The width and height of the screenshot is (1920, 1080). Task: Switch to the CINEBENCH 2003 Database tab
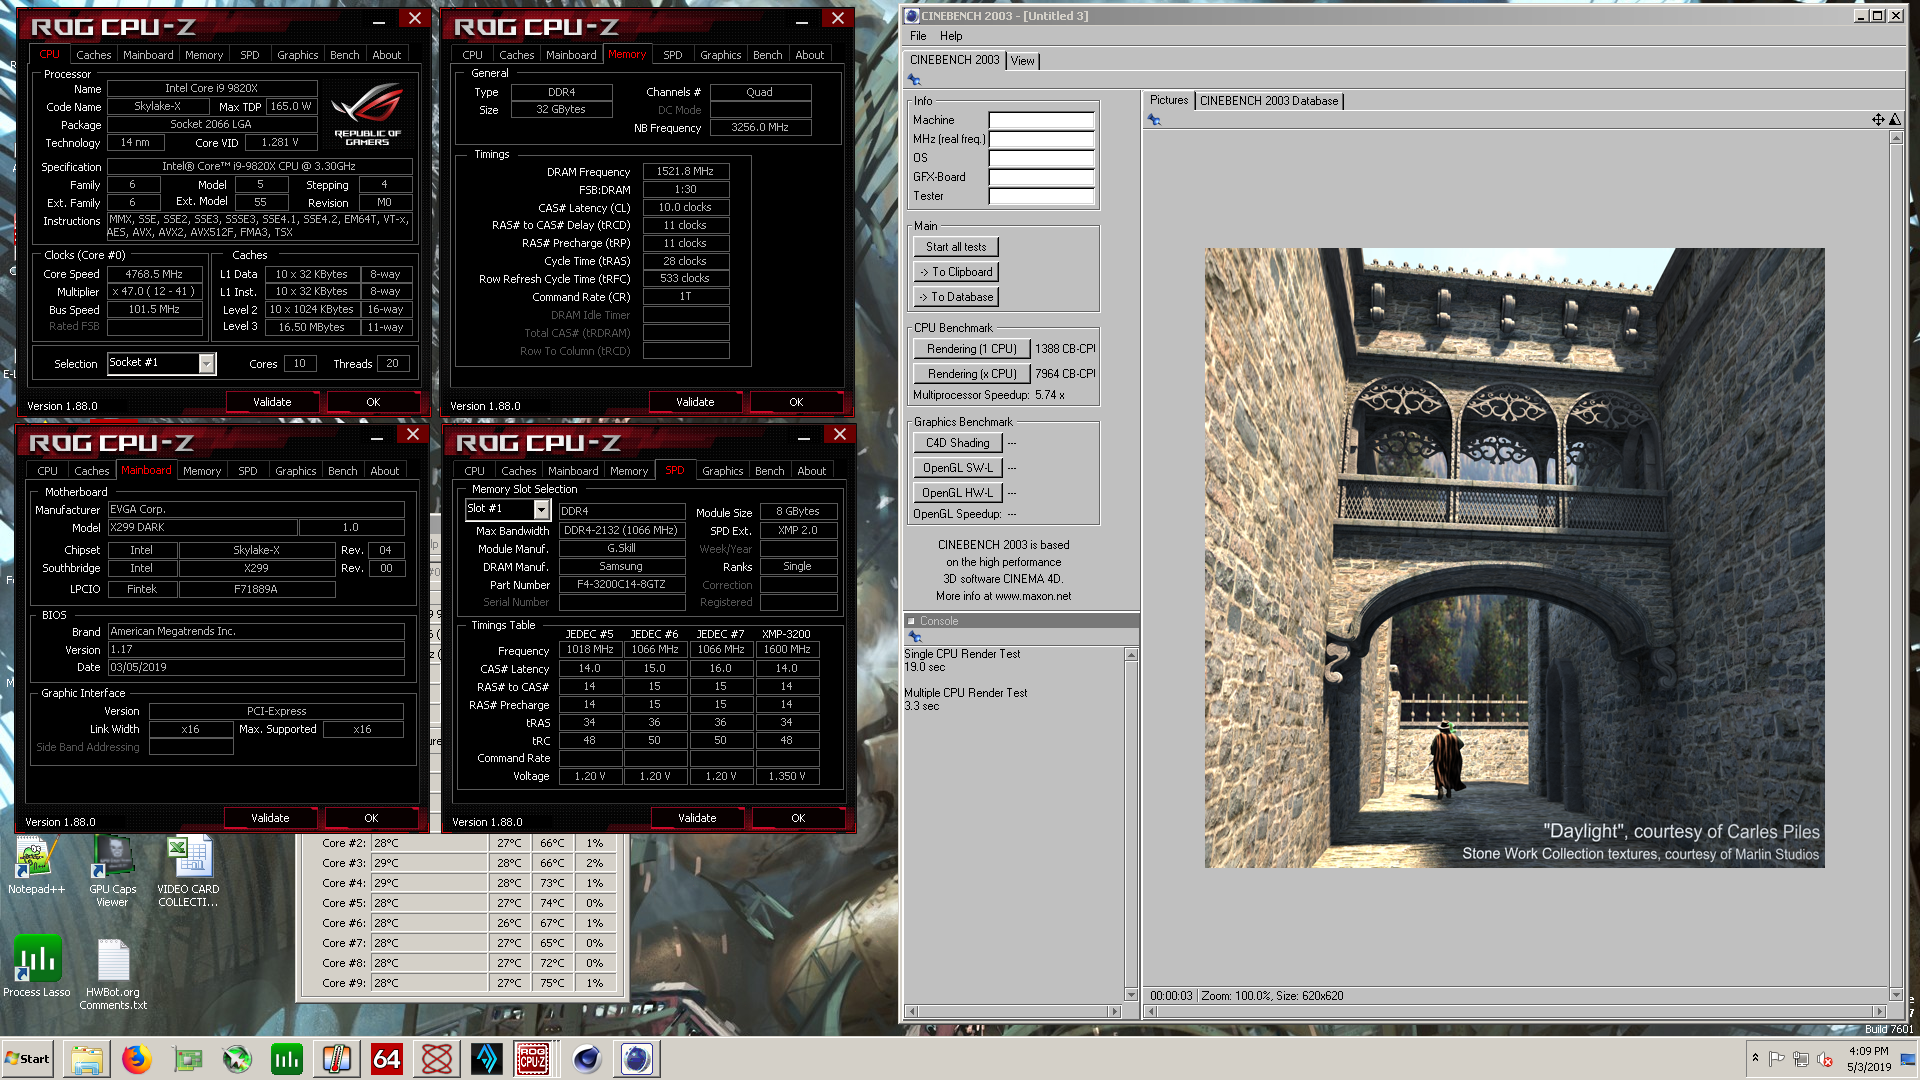pos(1269,101)
